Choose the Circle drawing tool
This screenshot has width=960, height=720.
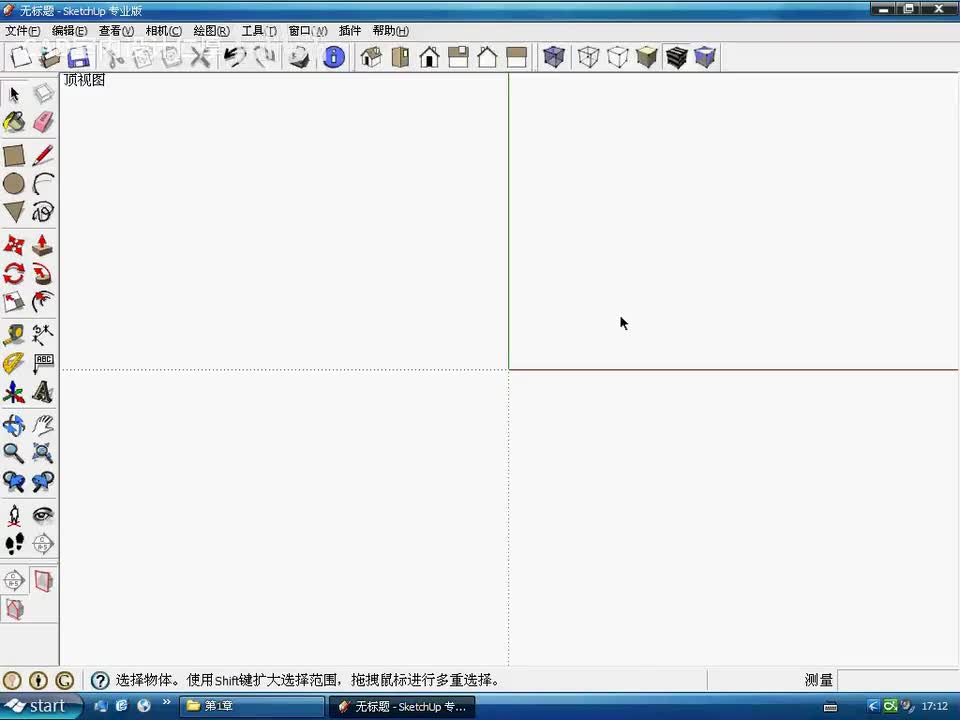click(14, 184)
